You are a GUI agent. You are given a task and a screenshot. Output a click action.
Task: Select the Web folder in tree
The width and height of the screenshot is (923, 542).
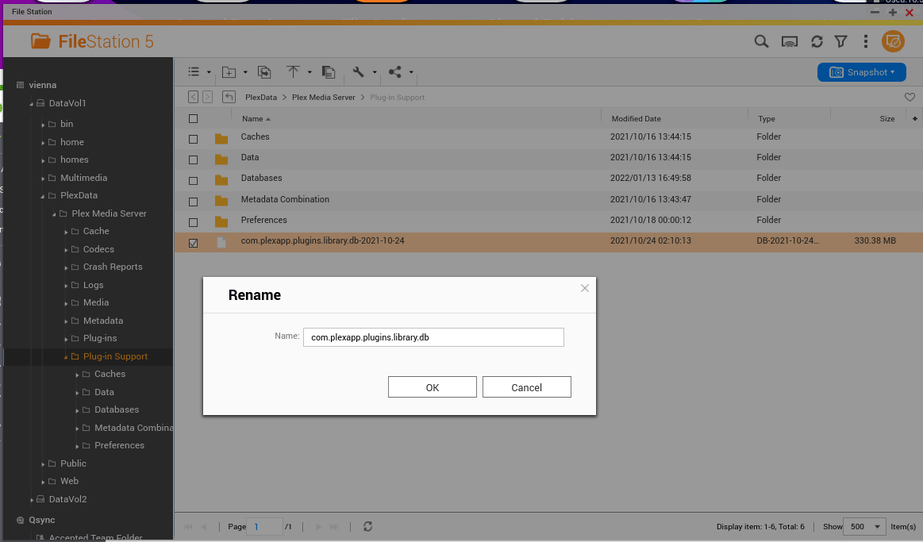coord(69,481)
